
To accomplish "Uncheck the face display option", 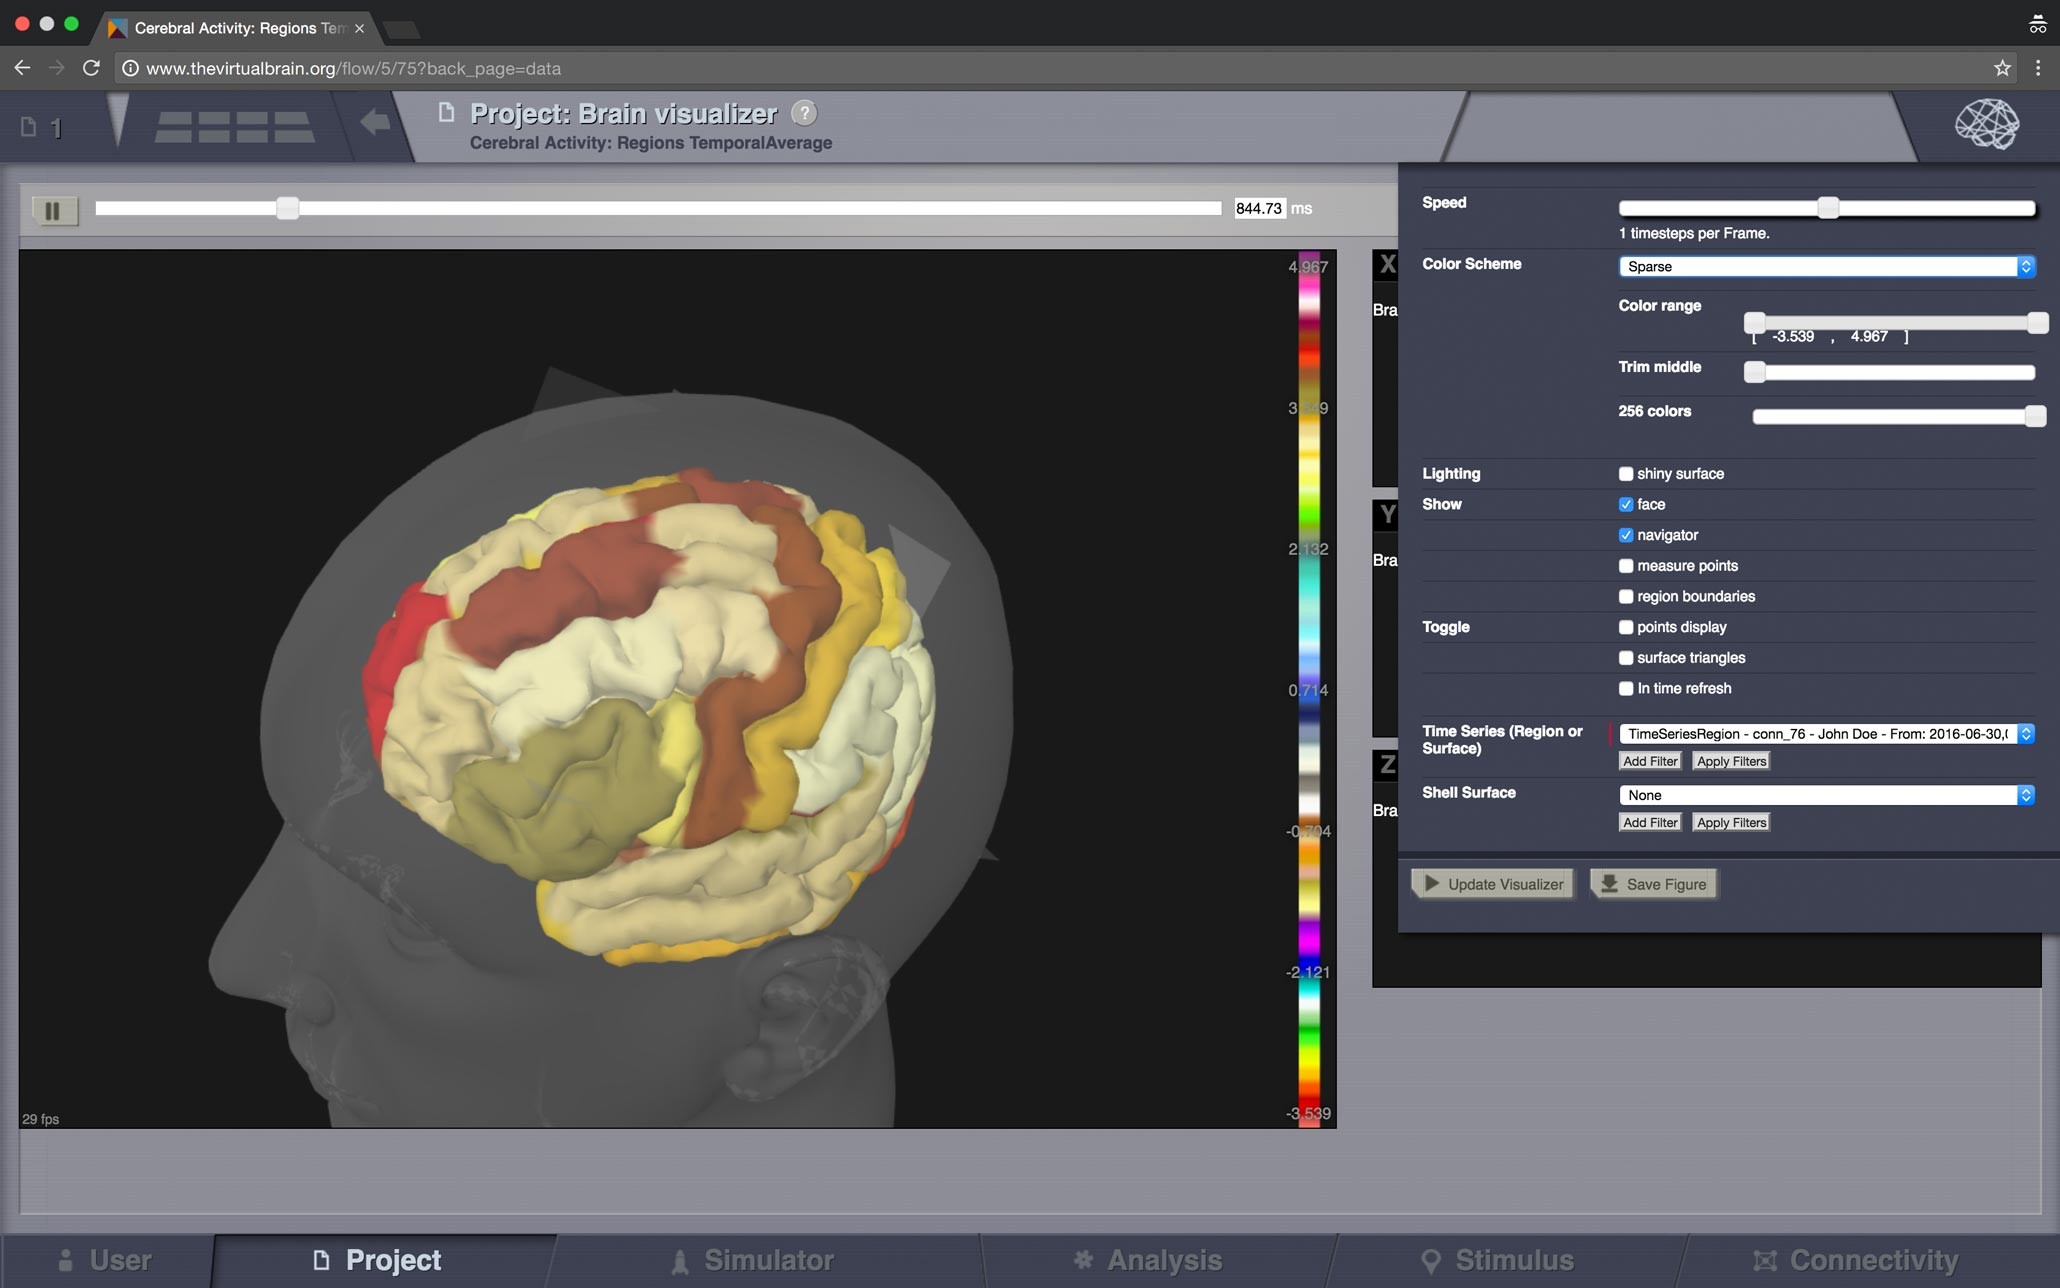I will [1626, 505].
